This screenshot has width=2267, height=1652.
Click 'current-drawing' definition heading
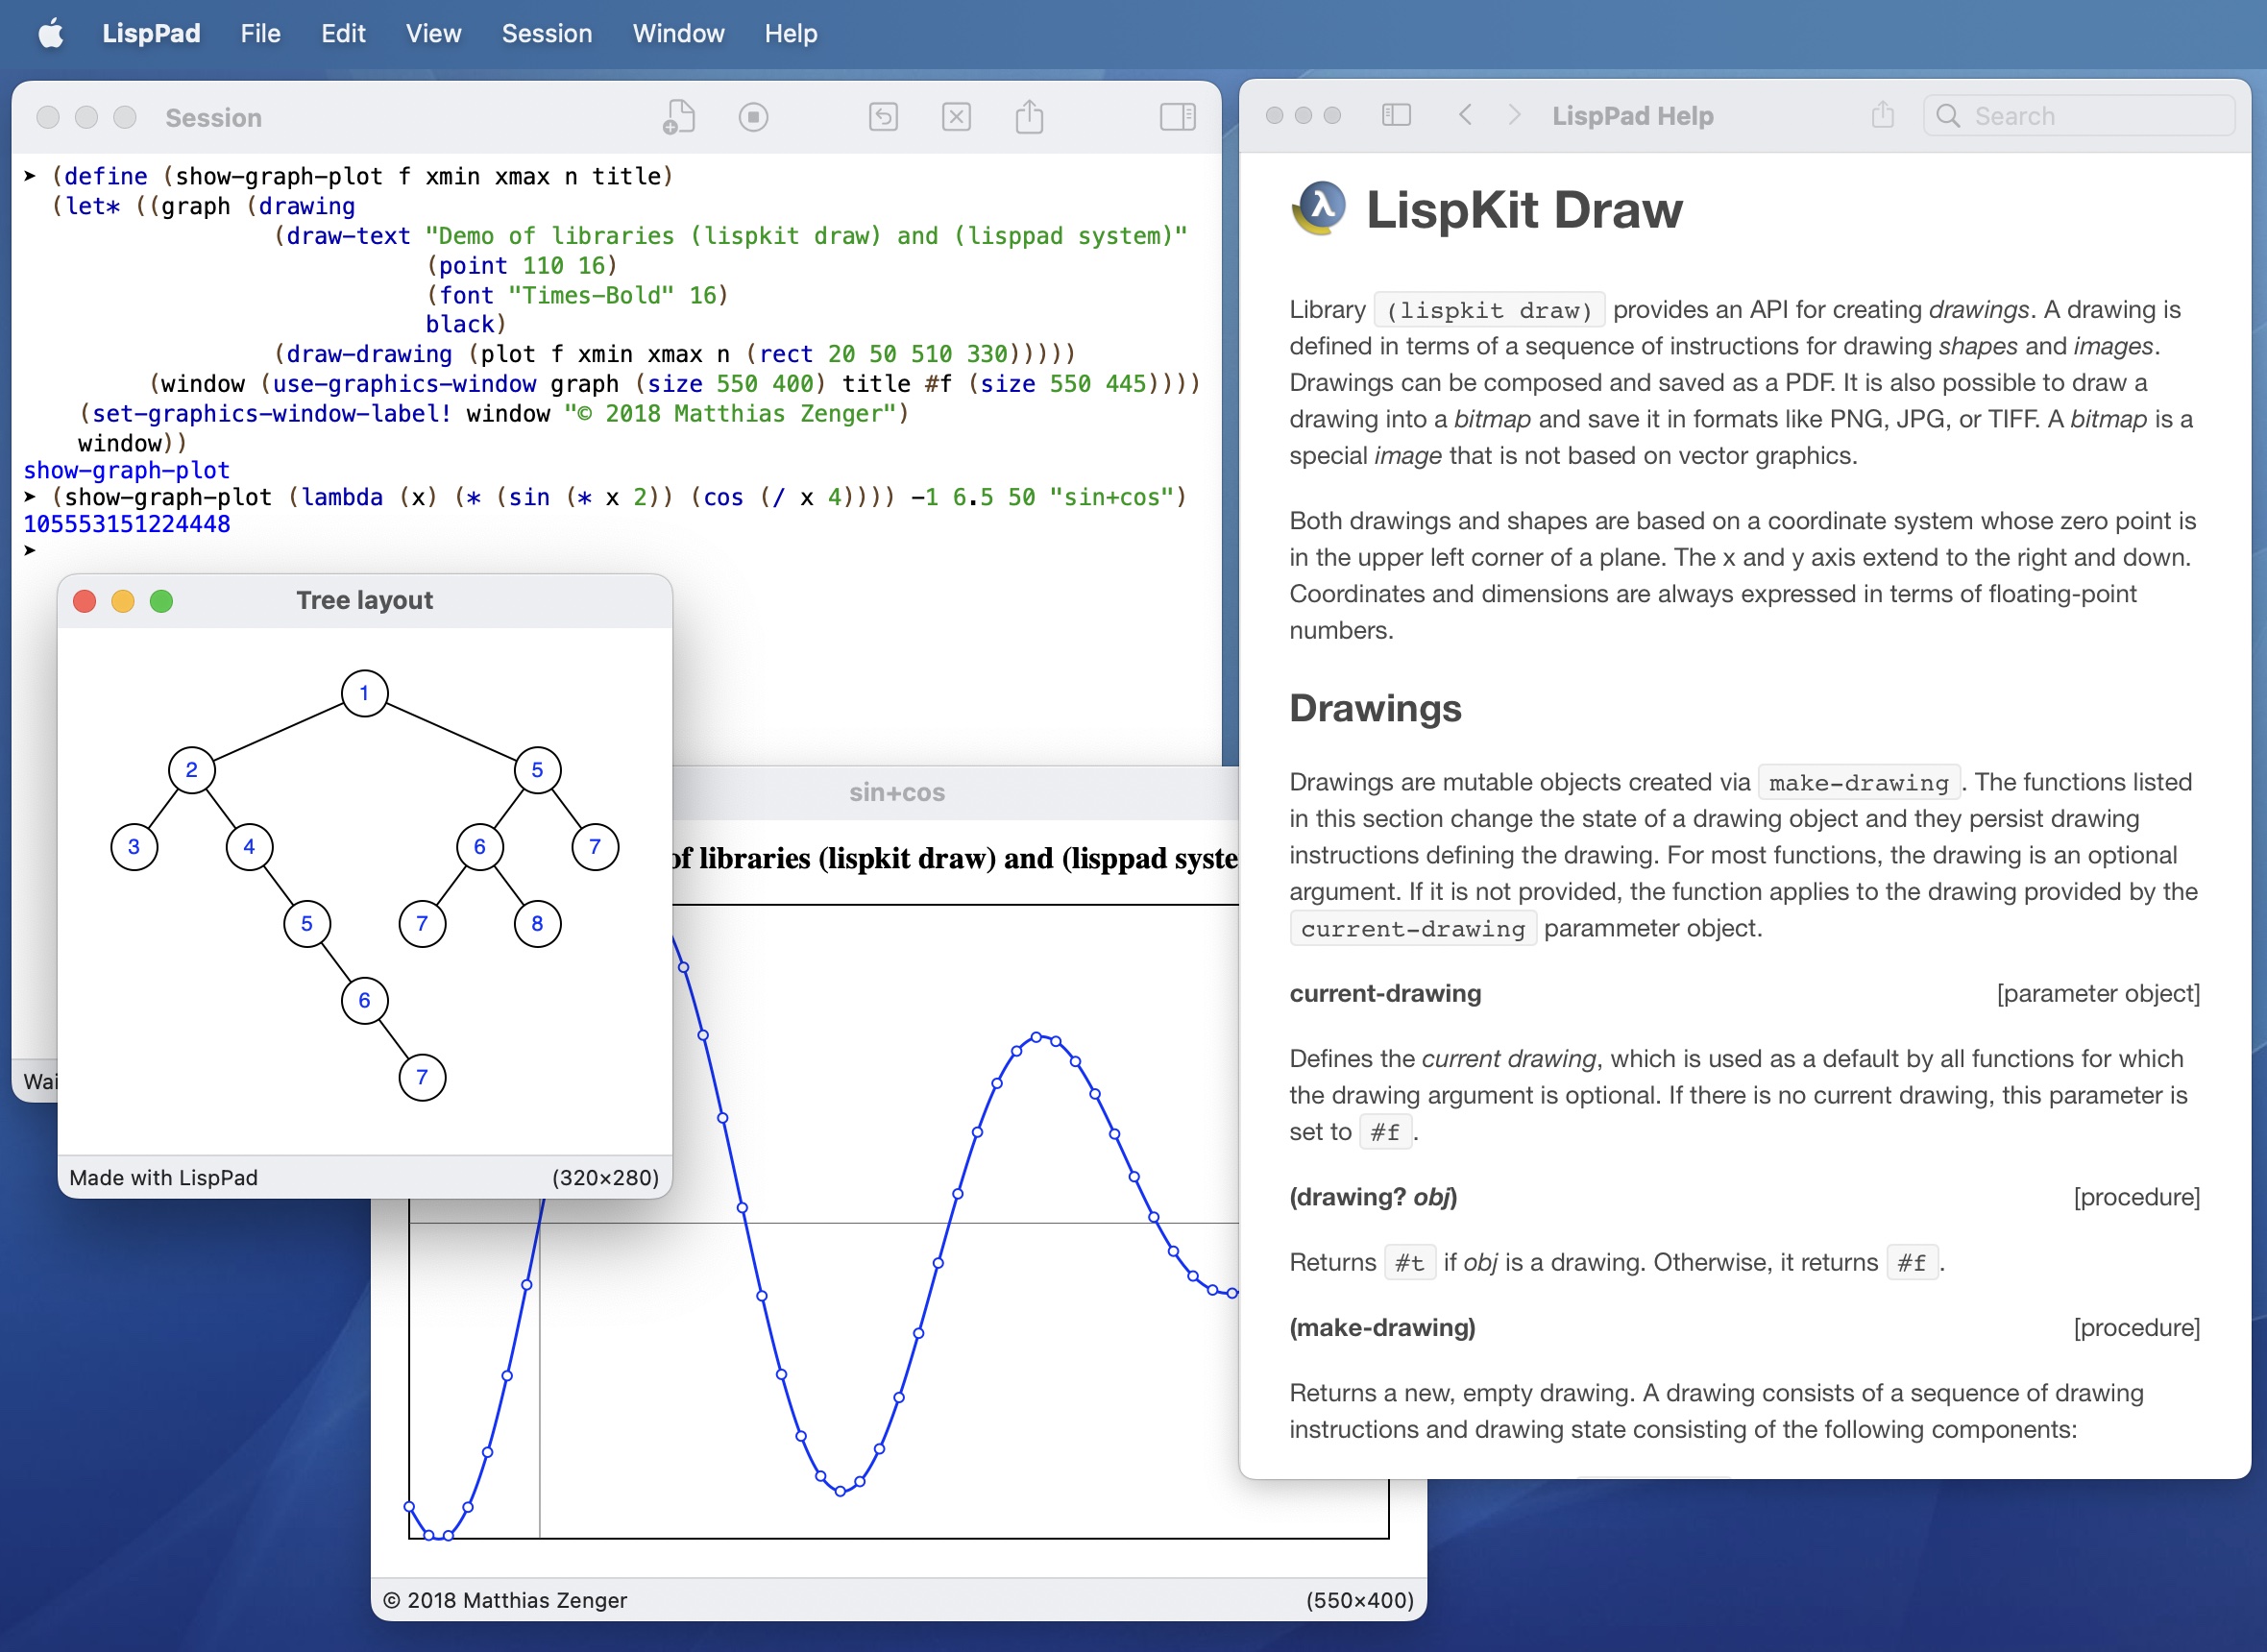[x=1385, y=993]
